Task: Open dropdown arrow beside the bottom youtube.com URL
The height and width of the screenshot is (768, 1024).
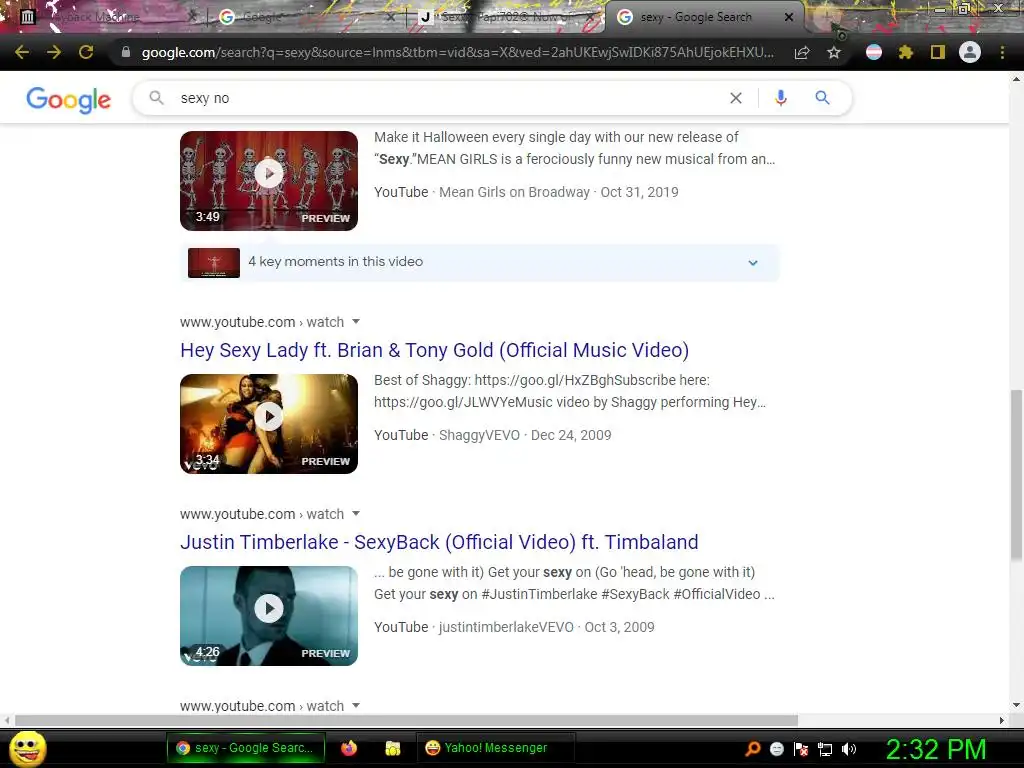Action: click(x=356, y=705)
